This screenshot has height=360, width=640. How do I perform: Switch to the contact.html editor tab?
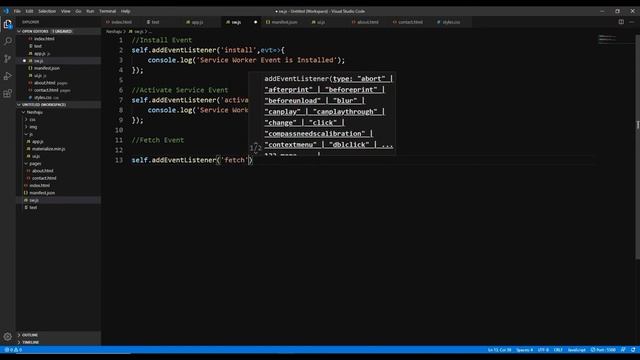point(410,22)
